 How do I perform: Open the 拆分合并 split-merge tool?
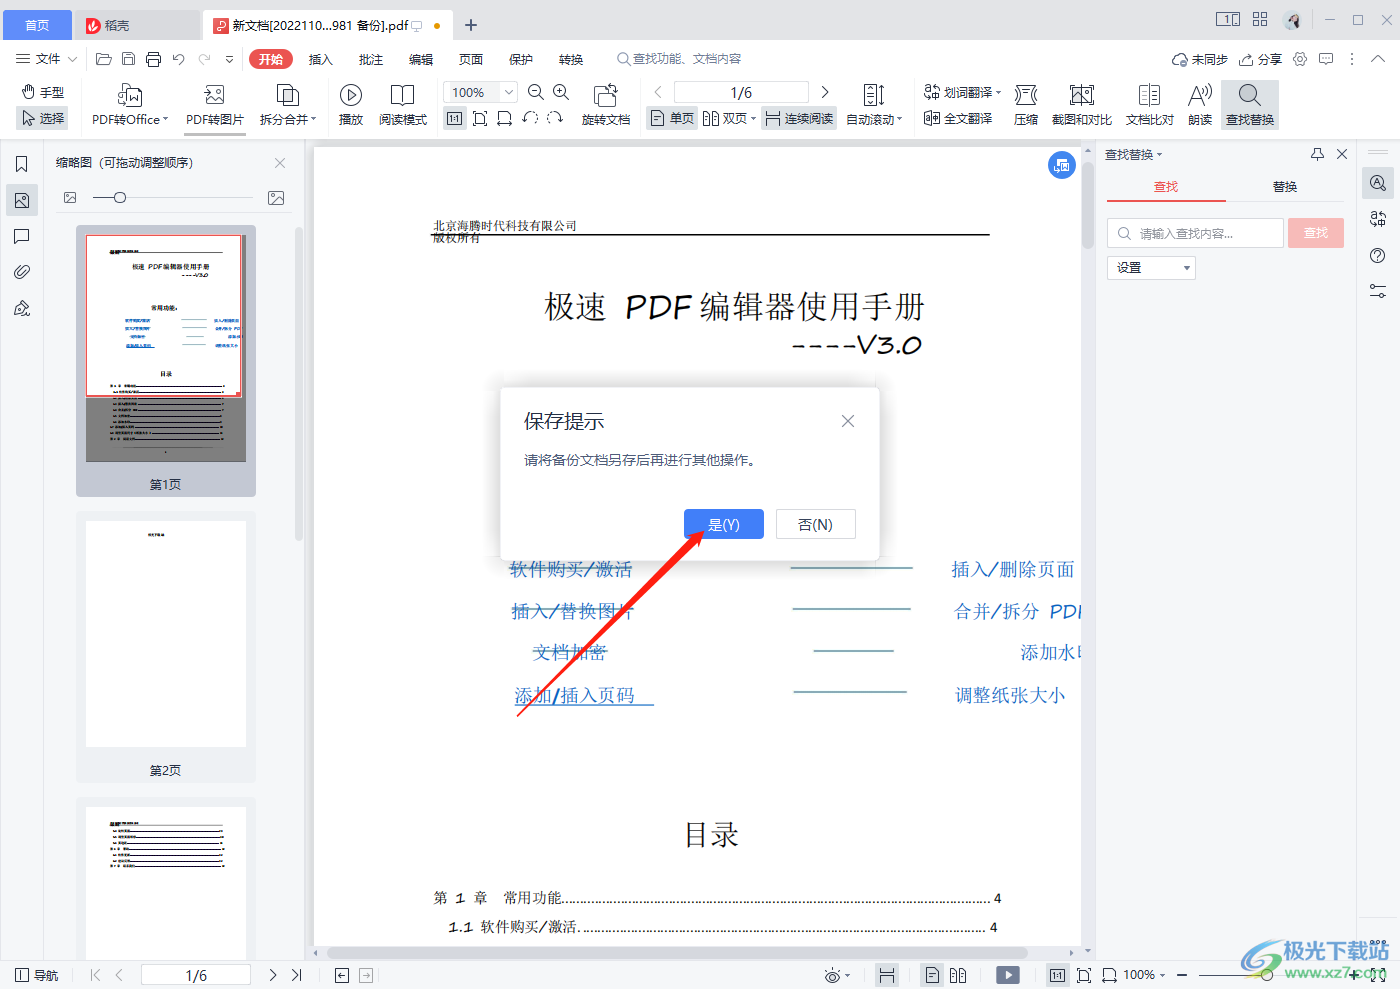[x=287, y=104]
